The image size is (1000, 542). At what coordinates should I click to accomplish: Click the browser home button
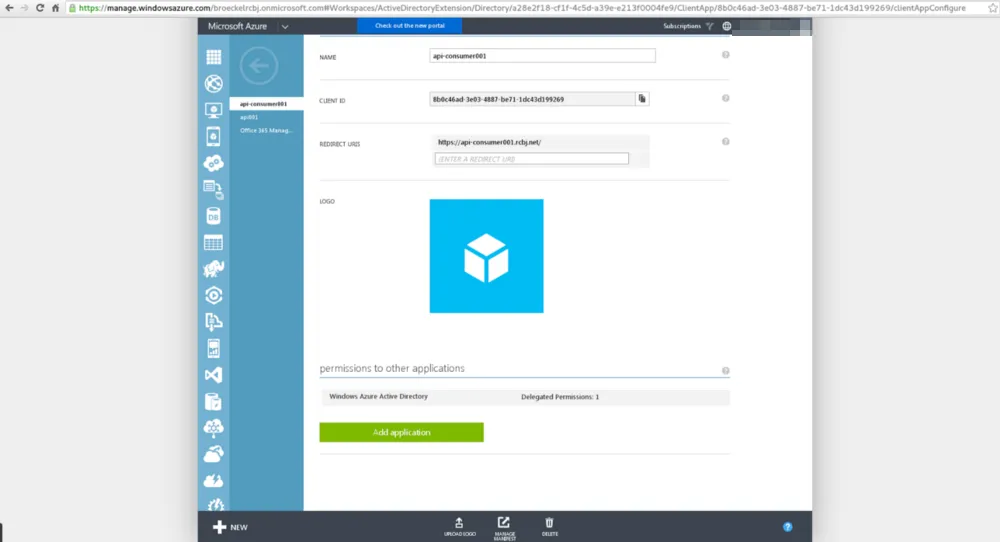(x=55, y=8)
